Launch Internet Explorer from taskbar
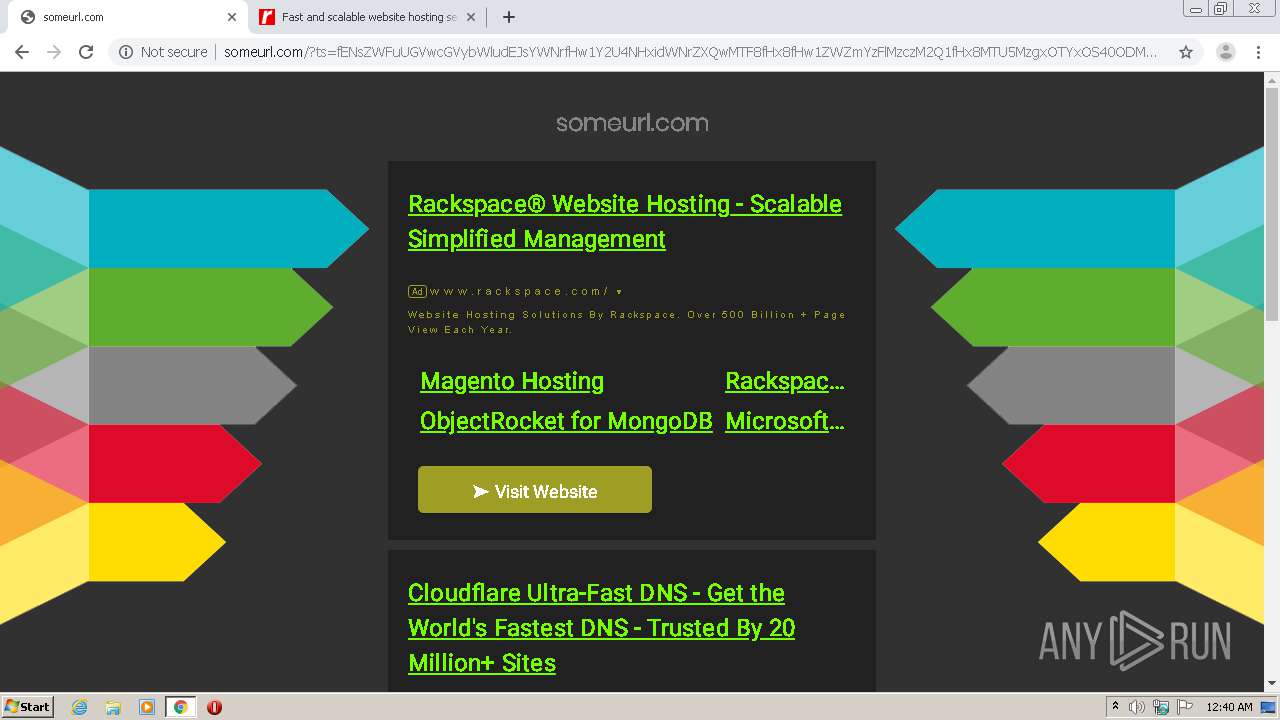 pos(80,707)
